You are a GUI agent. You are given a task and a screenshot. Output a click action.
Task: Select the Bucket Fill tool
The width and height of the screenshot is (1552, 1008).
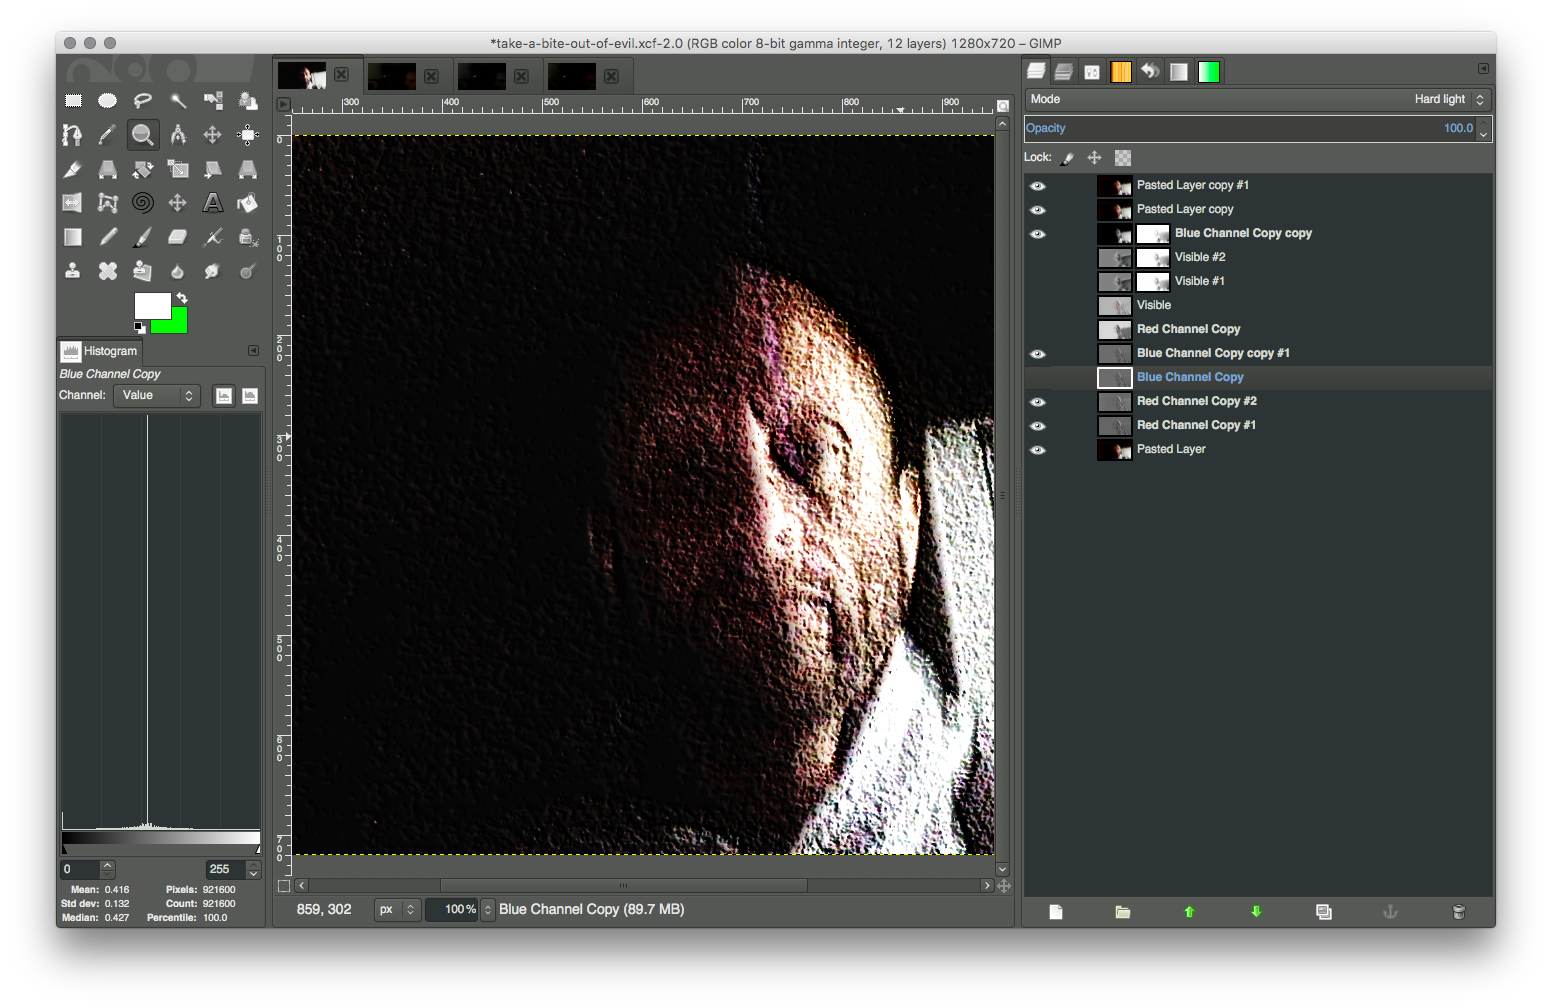click(x=248, y=203)
